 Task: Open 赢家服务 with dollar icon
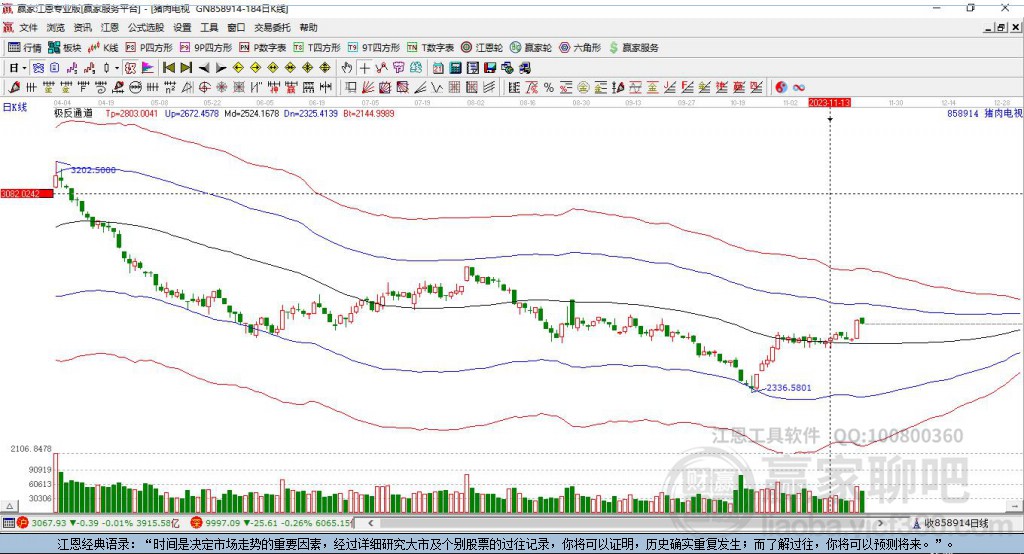(633, 48)
